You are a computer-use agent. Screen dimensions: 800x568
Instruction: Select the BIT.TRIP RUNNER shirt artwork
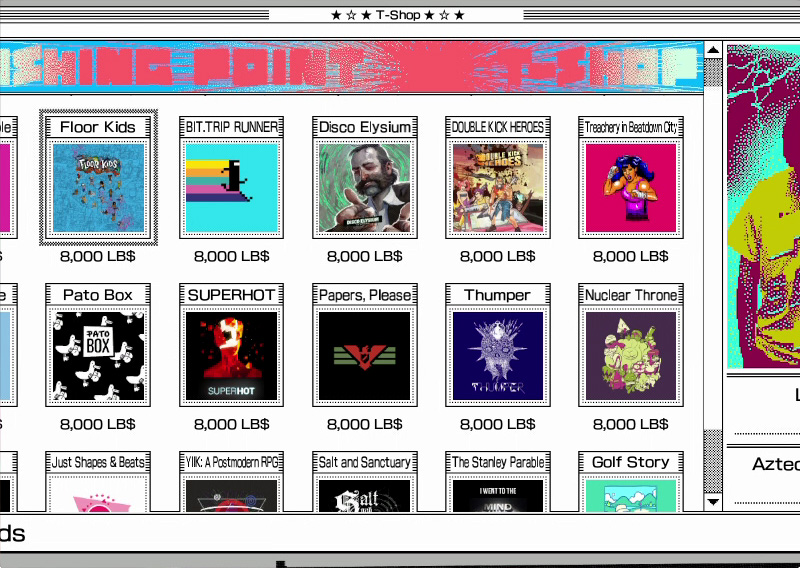[232, 188]
